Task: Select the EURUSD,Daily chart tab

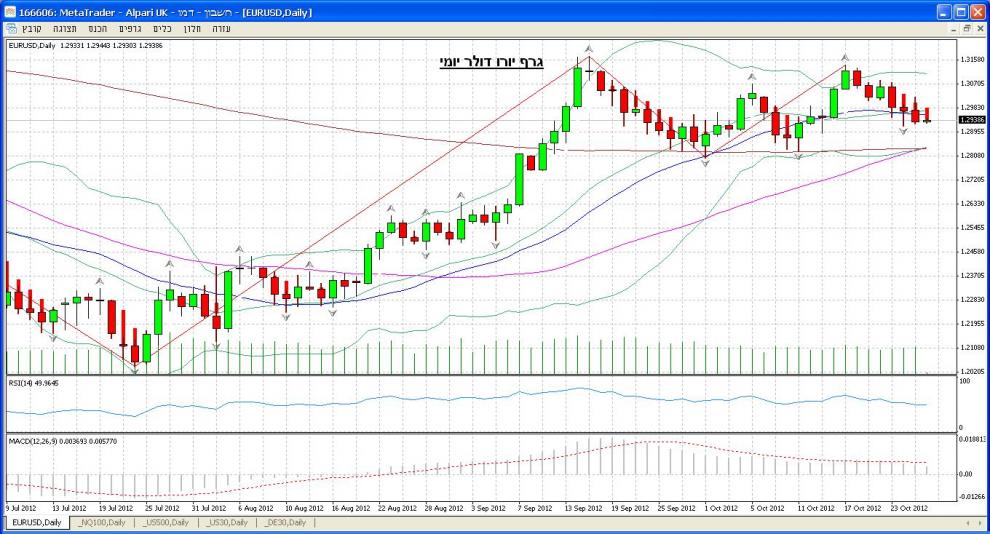Action: (37, 522)
